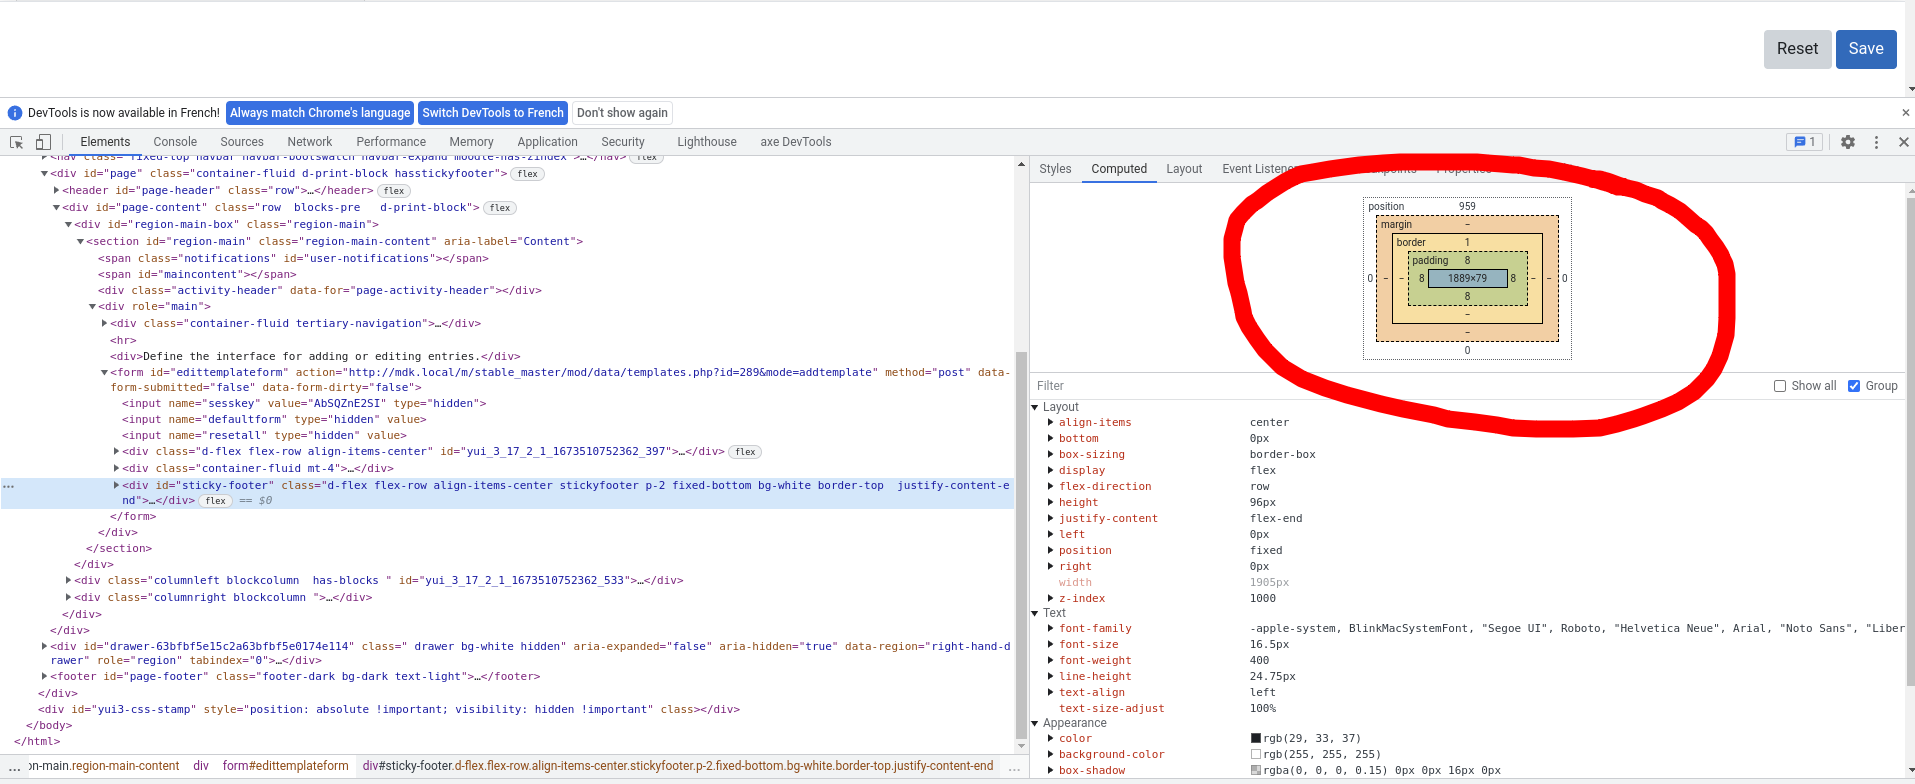Open the Application tab

click(x=547, y=142)
